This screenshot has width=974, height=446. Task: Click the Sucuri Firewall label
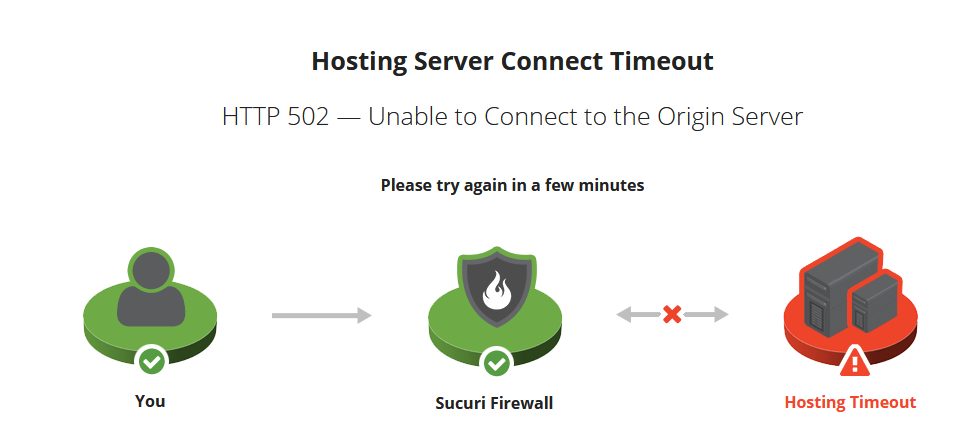[x=494, y=403]
